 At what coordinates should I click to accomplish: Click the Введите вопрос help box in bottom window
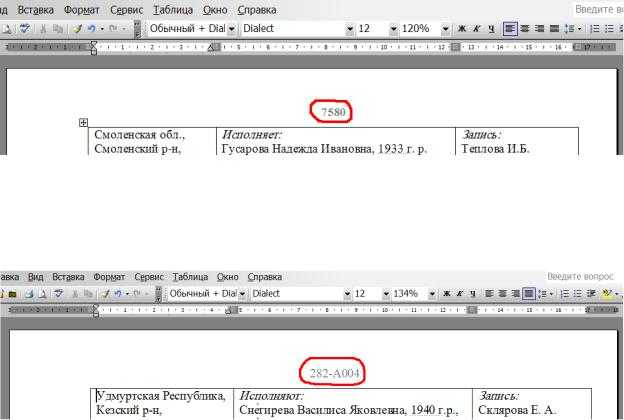pos(584,276)
